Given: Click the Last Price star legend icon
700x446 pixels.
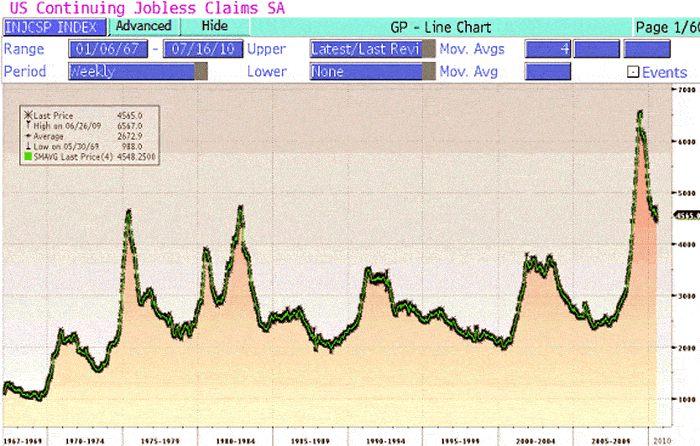Looking at the screenshot, I should coord(27,118).
